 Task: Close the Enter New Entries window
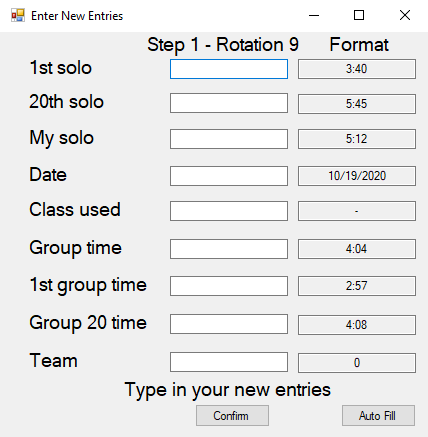(405, 15)
